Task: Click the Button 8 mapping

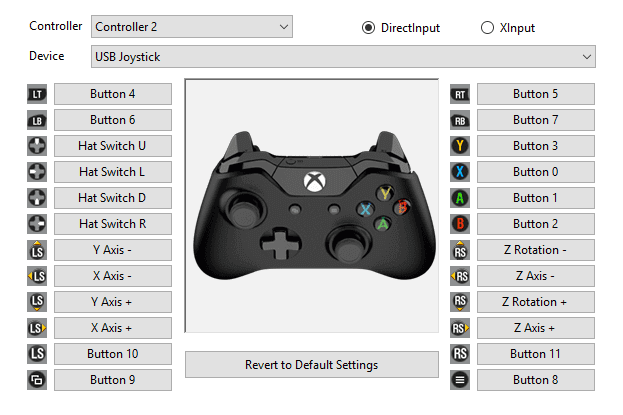Action: point(536,380)
